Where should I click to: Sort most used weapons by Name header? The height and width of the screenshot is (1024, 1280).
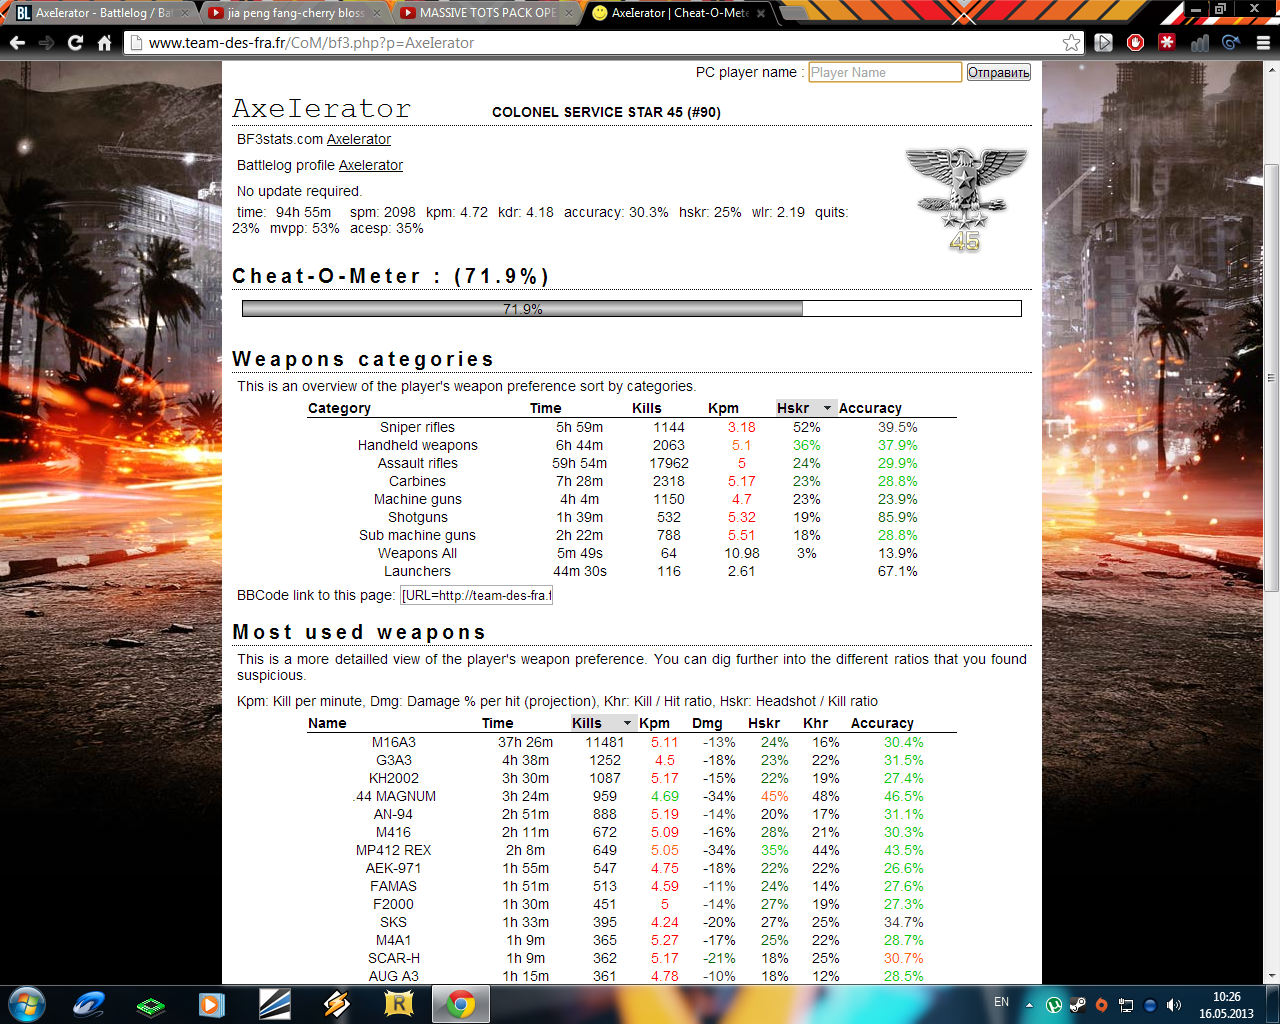tap(327, 723)
